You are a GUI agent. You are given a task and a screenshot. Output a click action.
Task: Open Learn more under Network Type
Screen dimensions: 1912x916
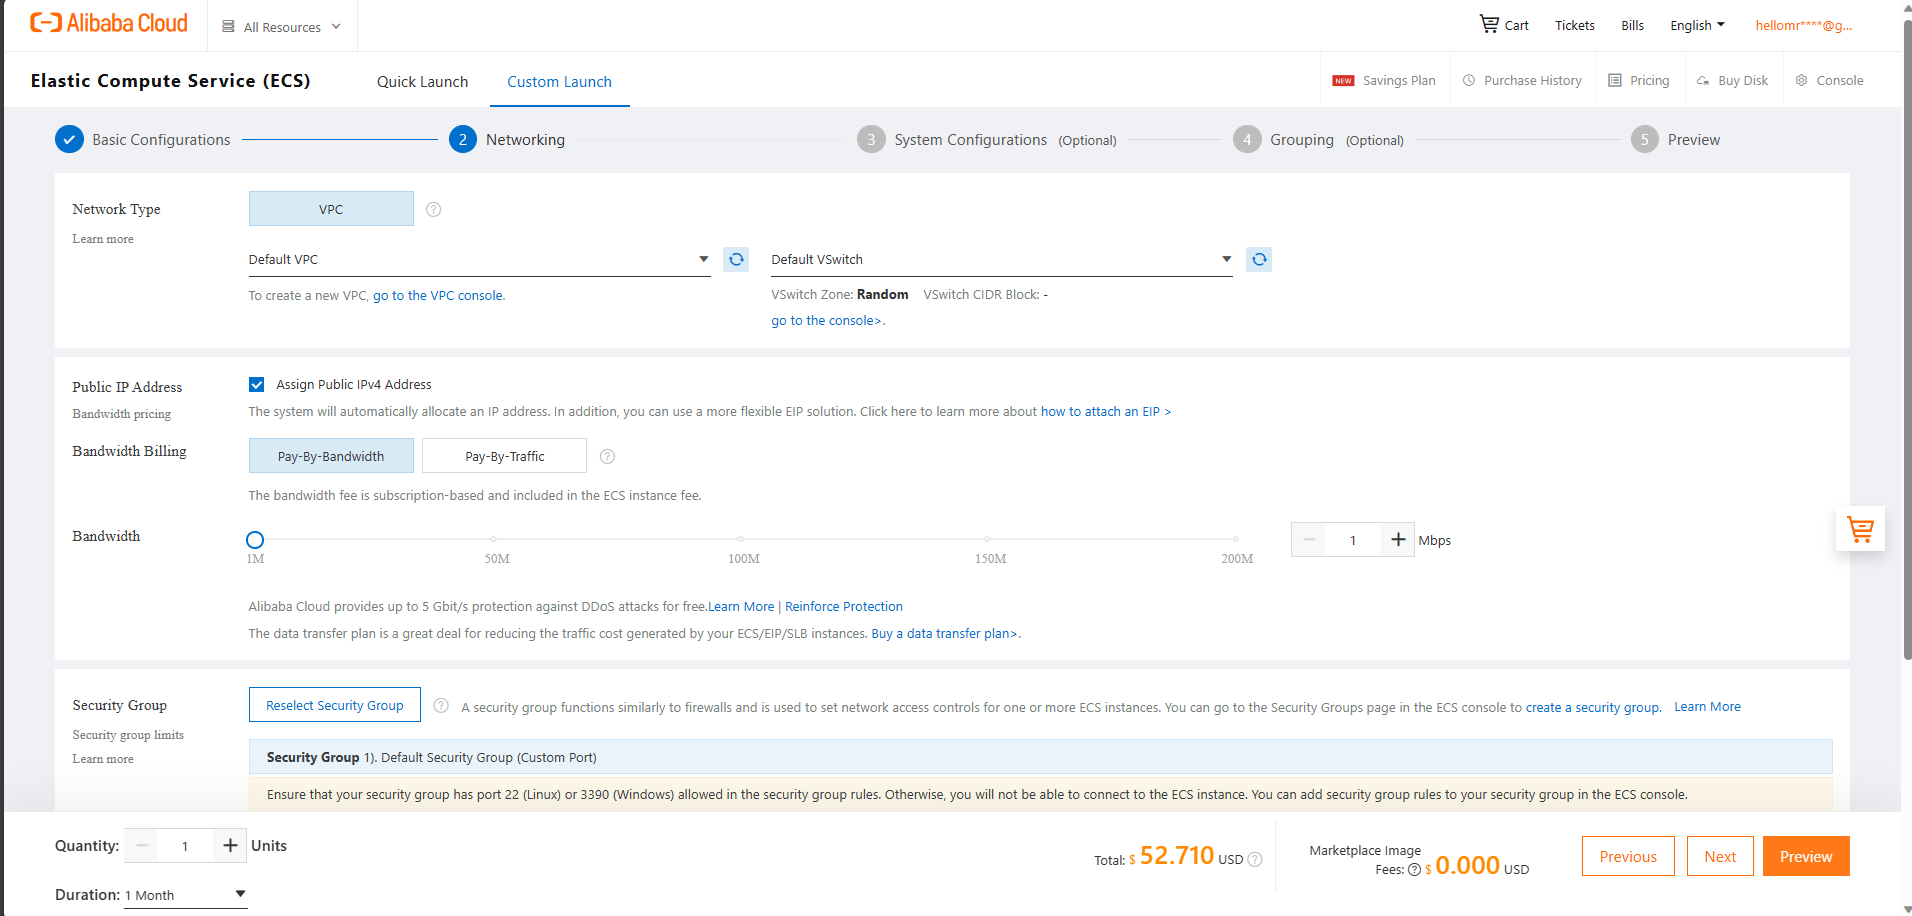click(x=102, y=239)
